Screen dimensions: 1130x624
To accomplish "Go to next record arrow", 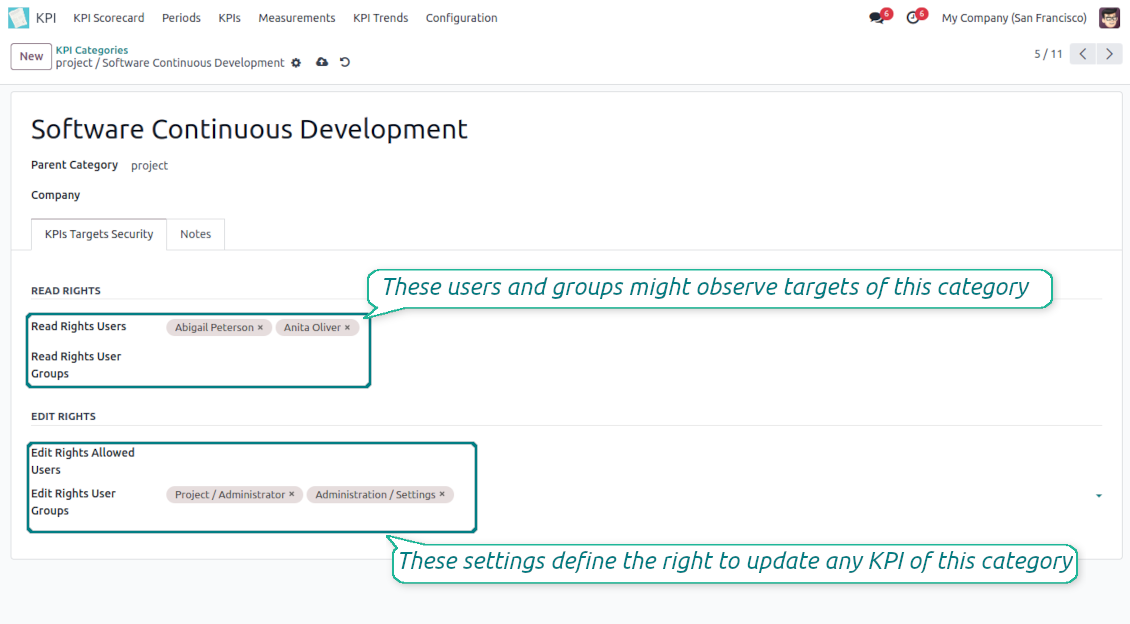I will [x=1110, y=54].
